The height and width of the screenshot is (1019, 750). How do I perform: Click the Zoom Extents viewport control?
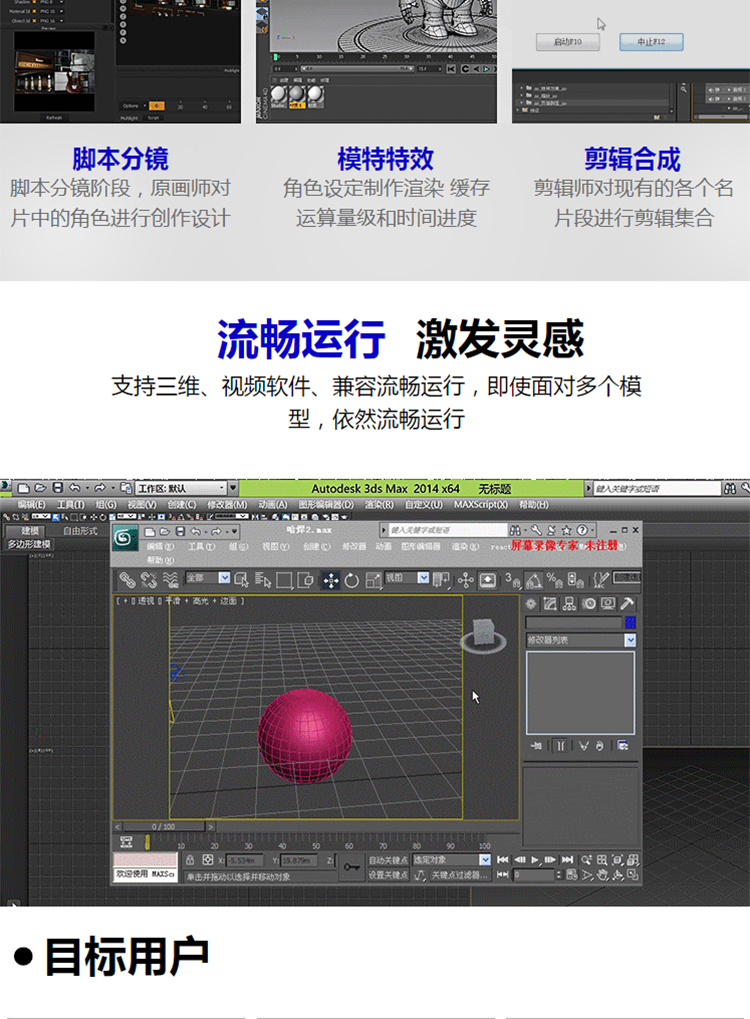[x=617, y=860]
